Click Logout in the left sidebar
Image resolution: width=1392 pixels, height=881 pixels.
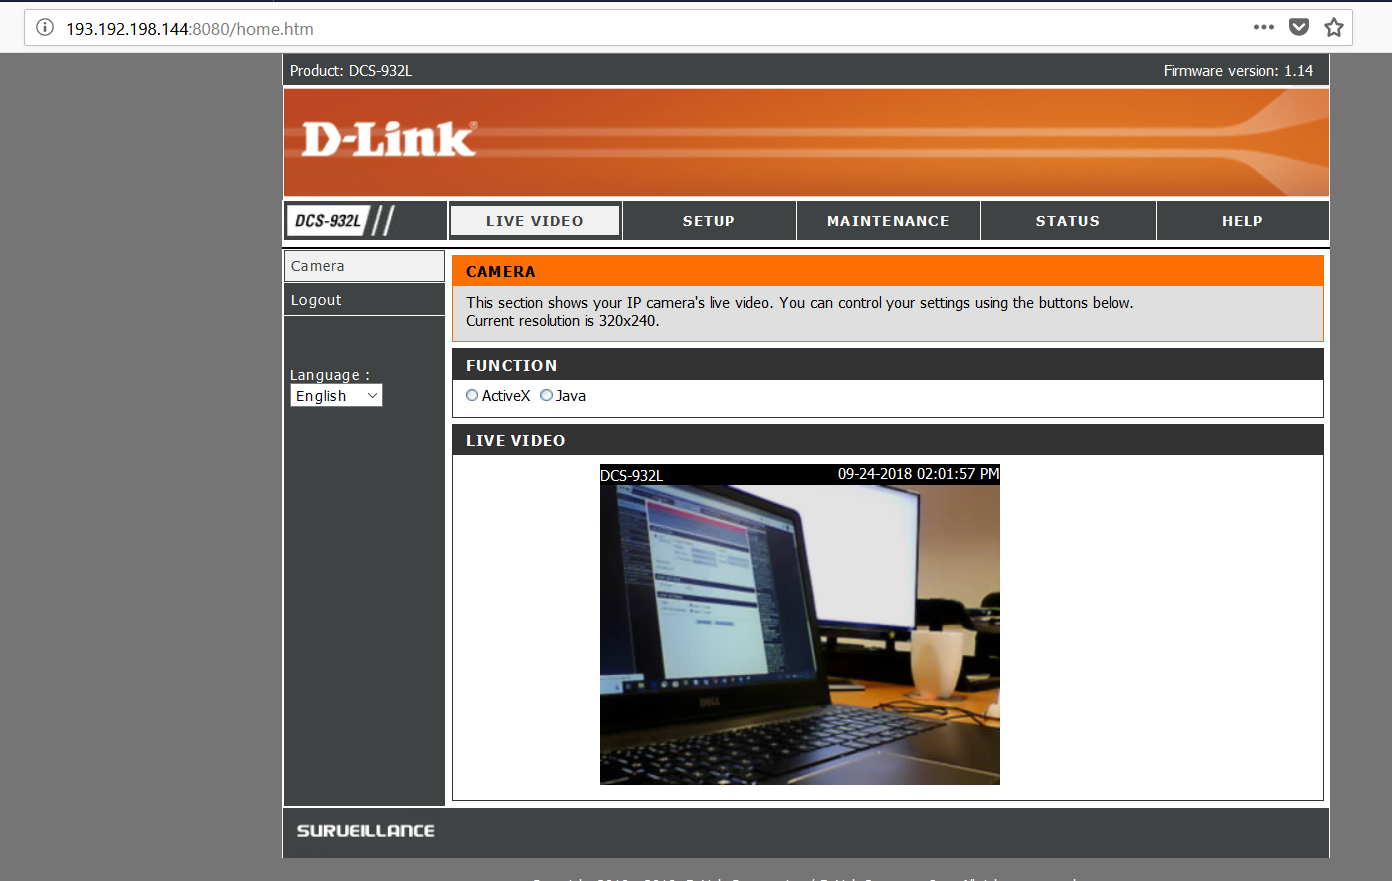point(364,300)
